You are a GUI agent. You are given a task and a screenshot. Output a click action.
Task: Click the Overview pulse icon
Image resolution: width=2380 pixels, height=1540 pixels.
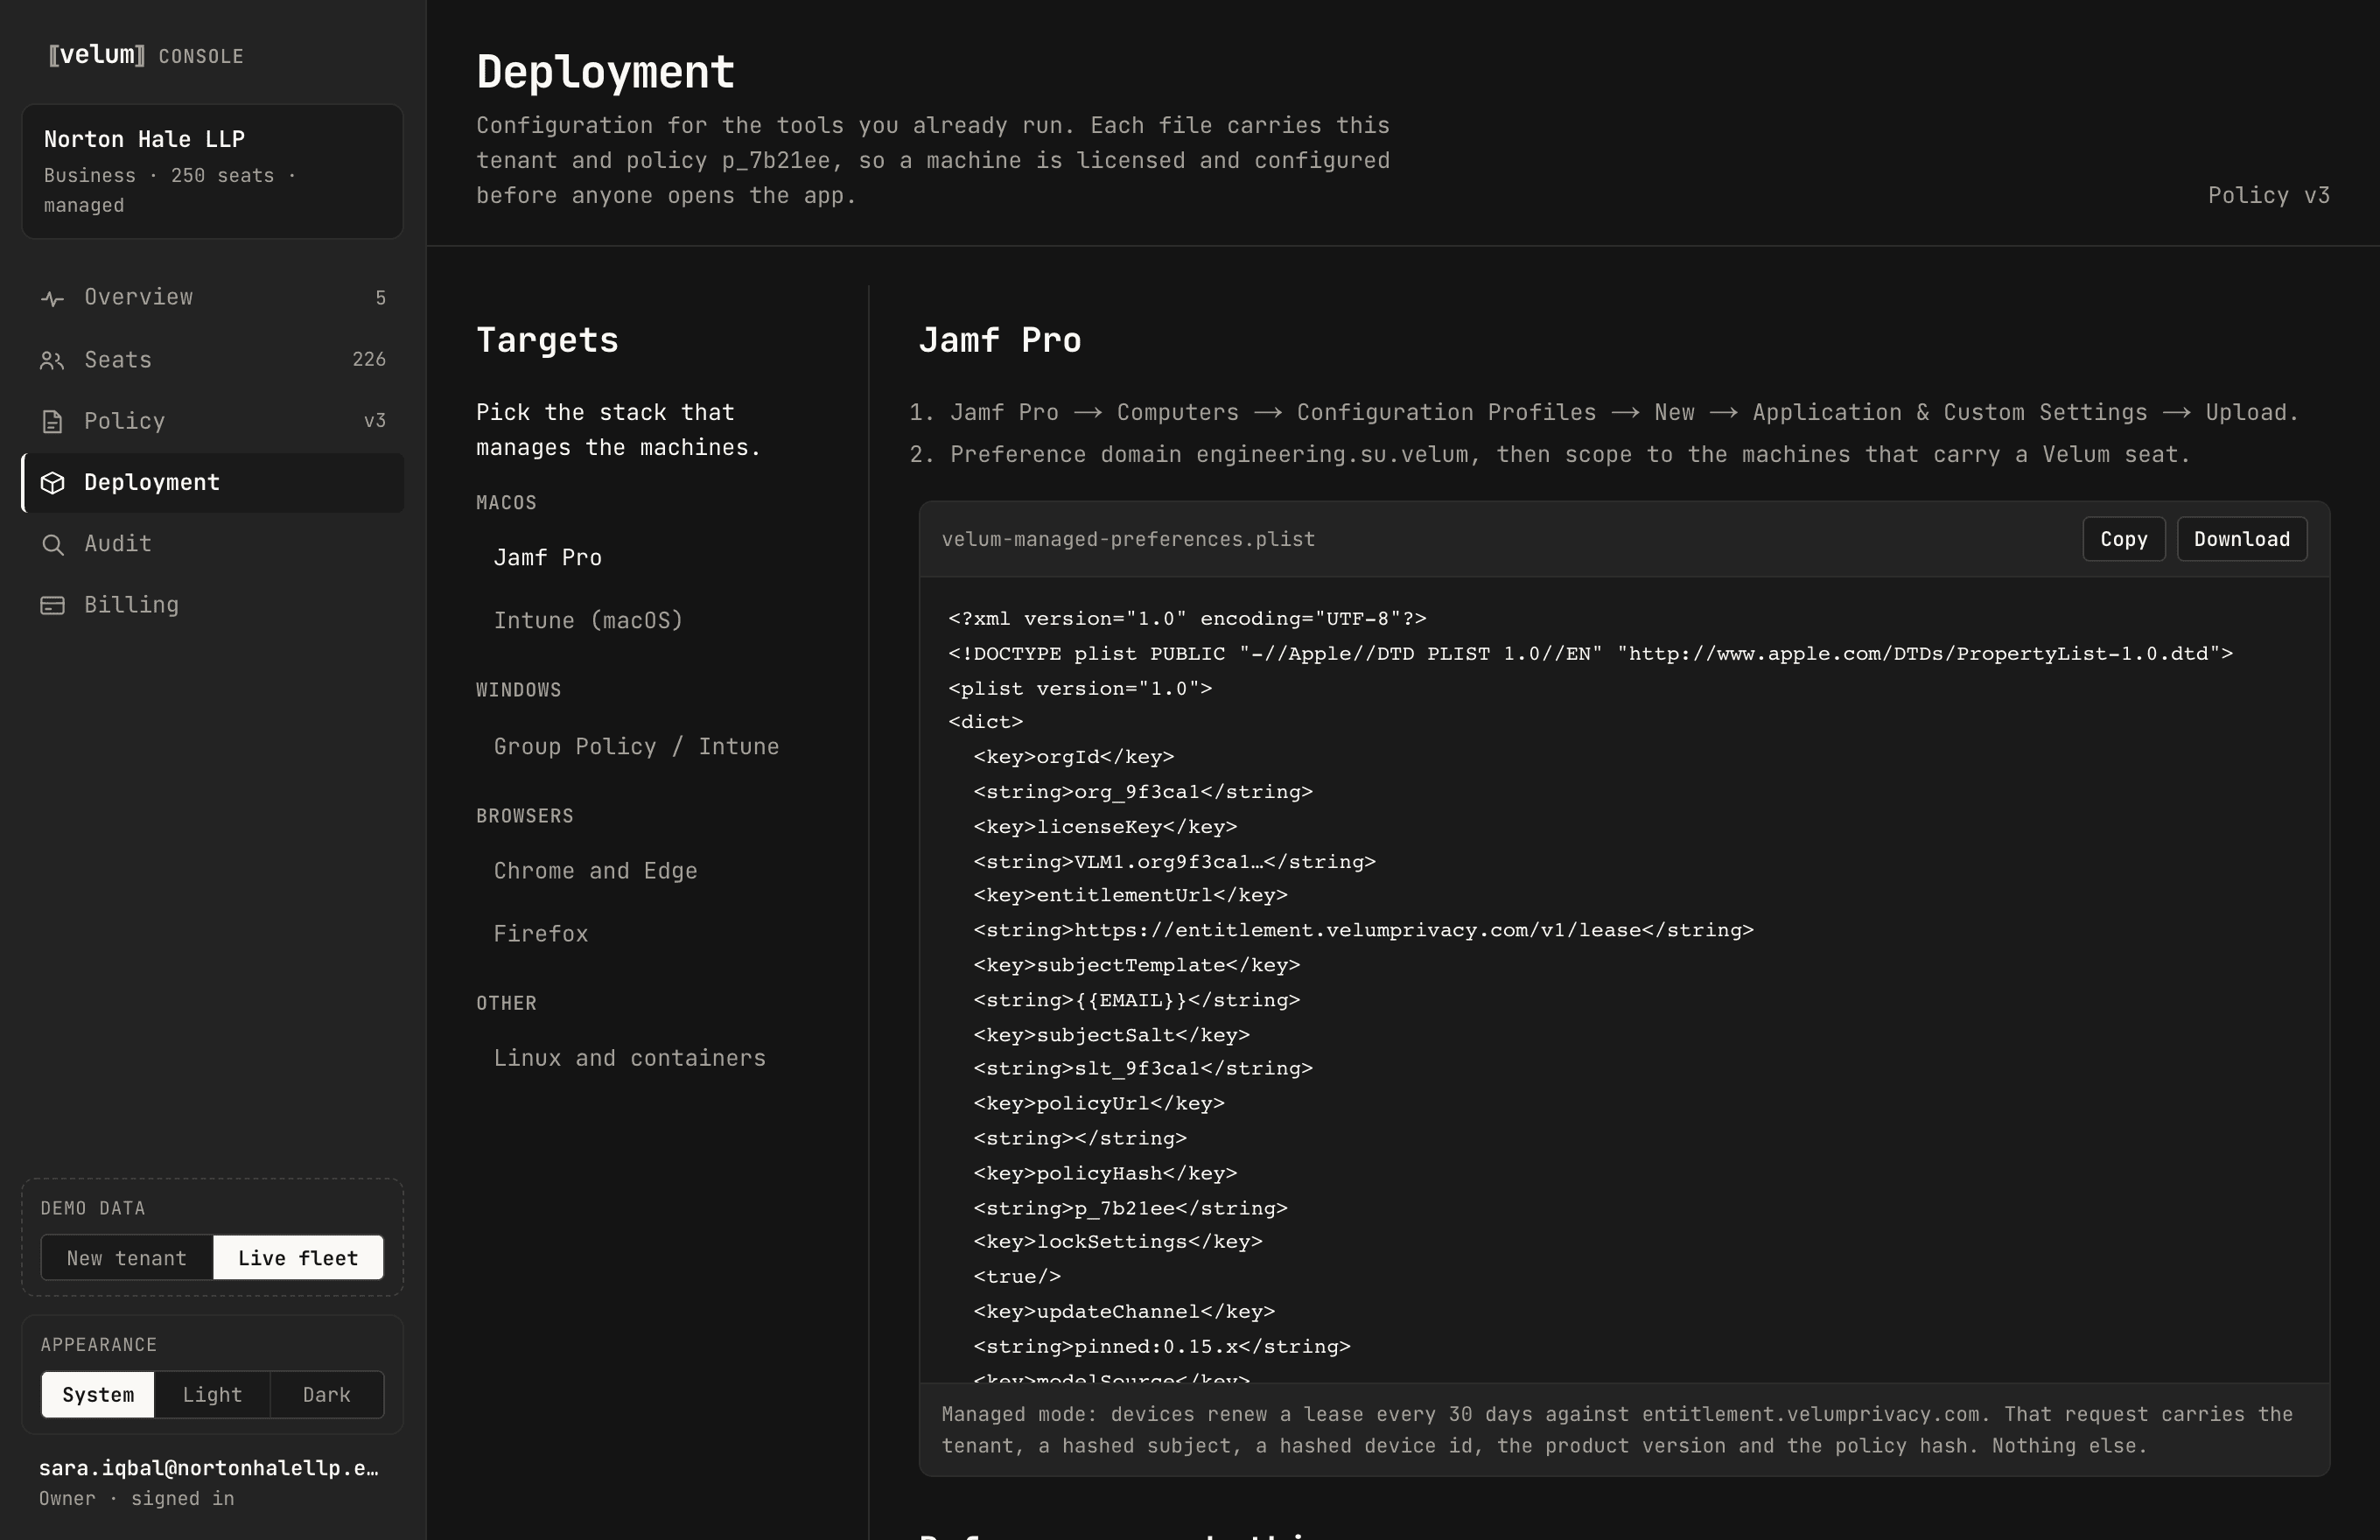[52, 298]
